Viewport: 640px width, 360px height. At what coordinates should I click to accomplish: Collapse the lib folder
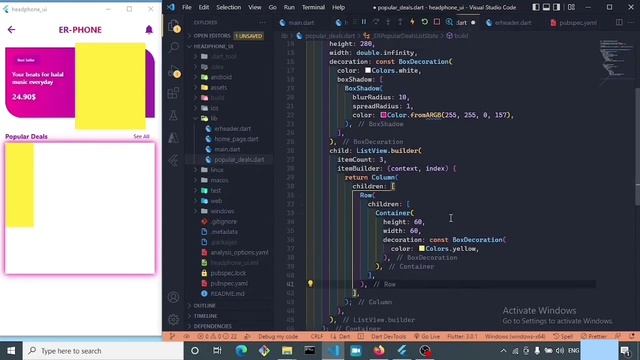pyautogui.click(x=214, y=118)
